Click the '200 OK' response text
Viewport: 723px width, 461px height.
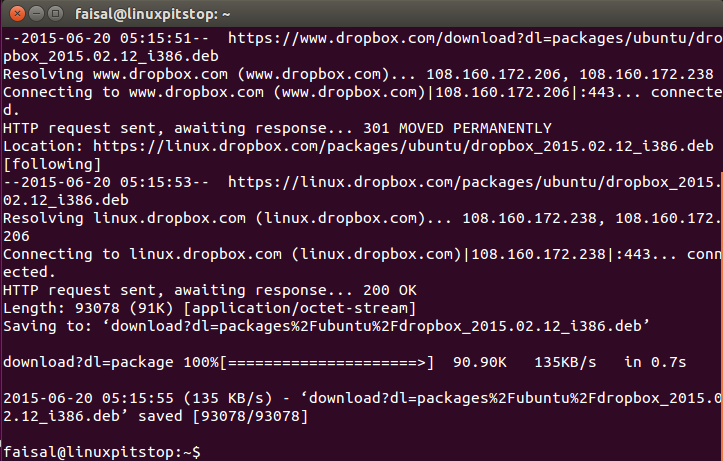click(x=390, y=290)
